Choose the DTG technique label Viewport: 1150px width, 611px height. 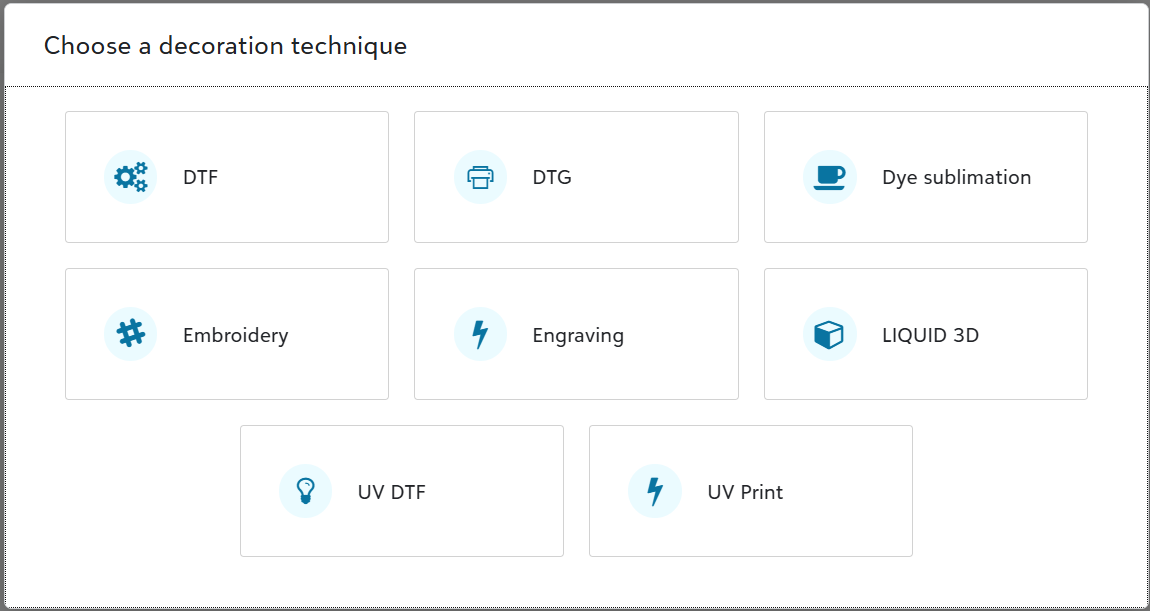pos(552,178)
